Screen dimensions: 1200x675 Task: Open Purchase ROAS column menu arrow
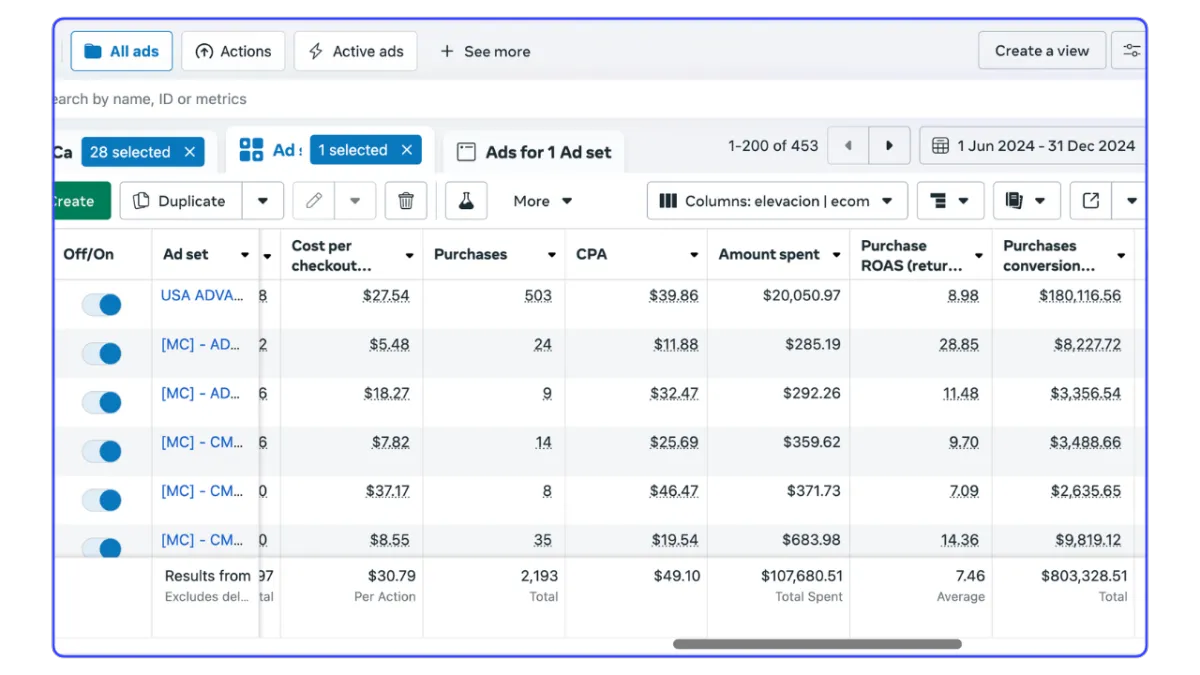pyautogui.click(x=979, y=256)
